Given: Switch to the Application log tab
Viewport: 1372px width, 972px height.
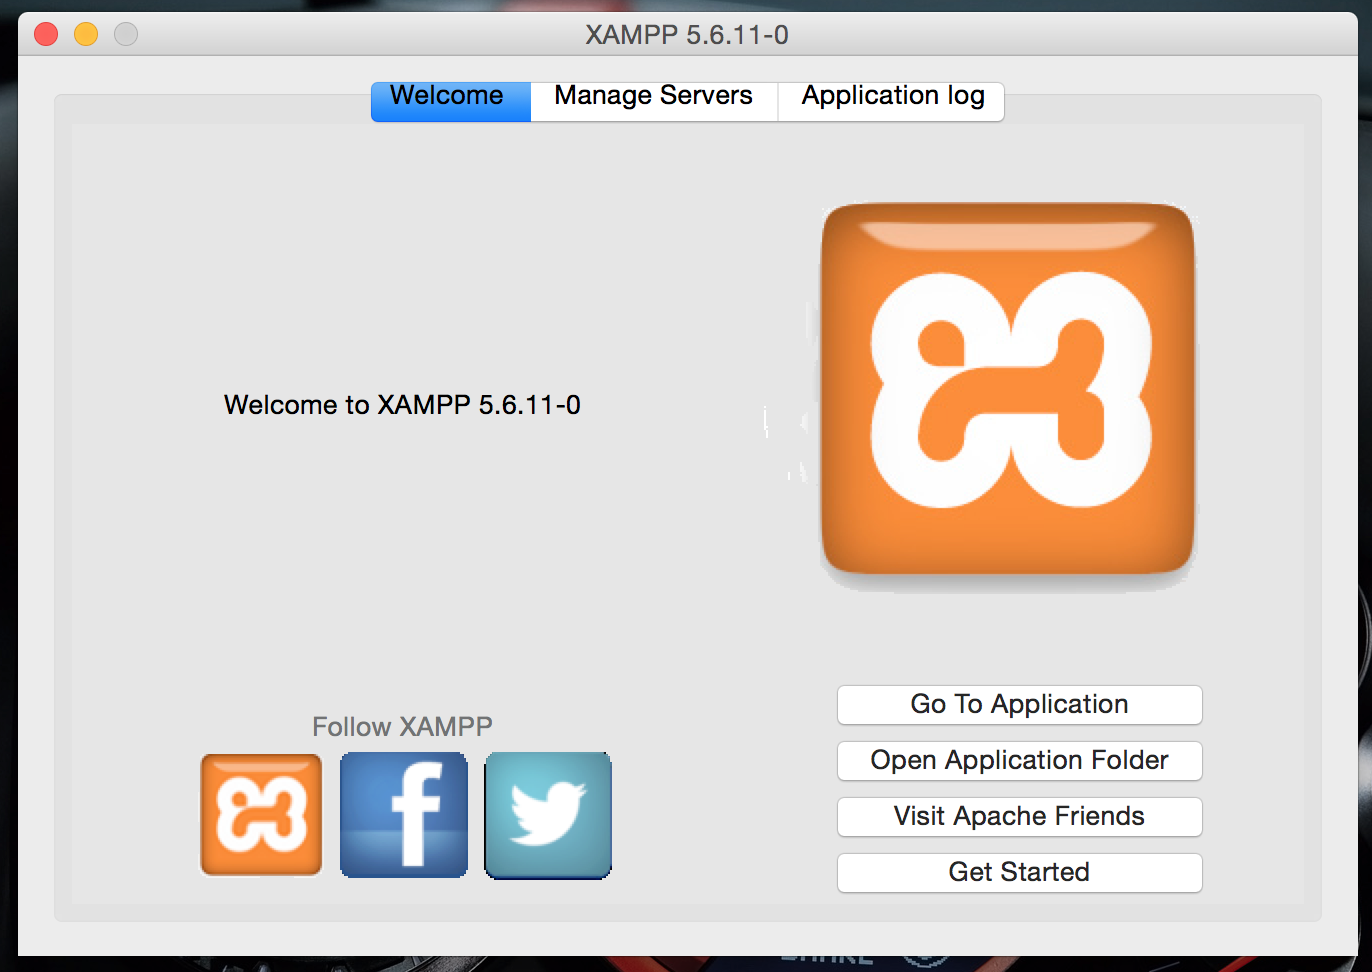Looking at the screenshot, I should 891,101.
